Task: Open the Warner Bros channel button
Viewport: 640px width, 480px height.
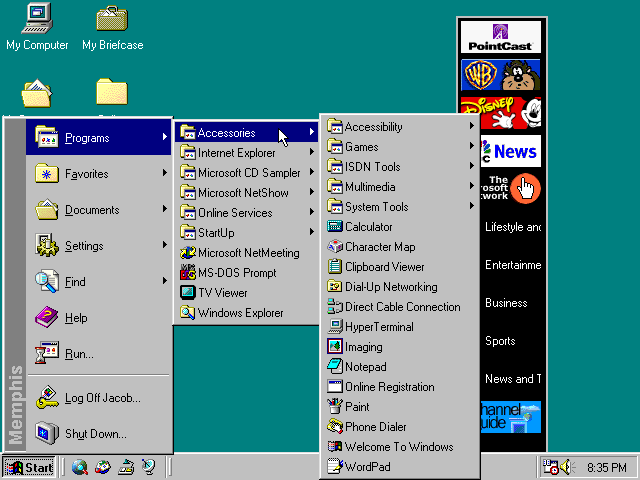Action: 501,75
